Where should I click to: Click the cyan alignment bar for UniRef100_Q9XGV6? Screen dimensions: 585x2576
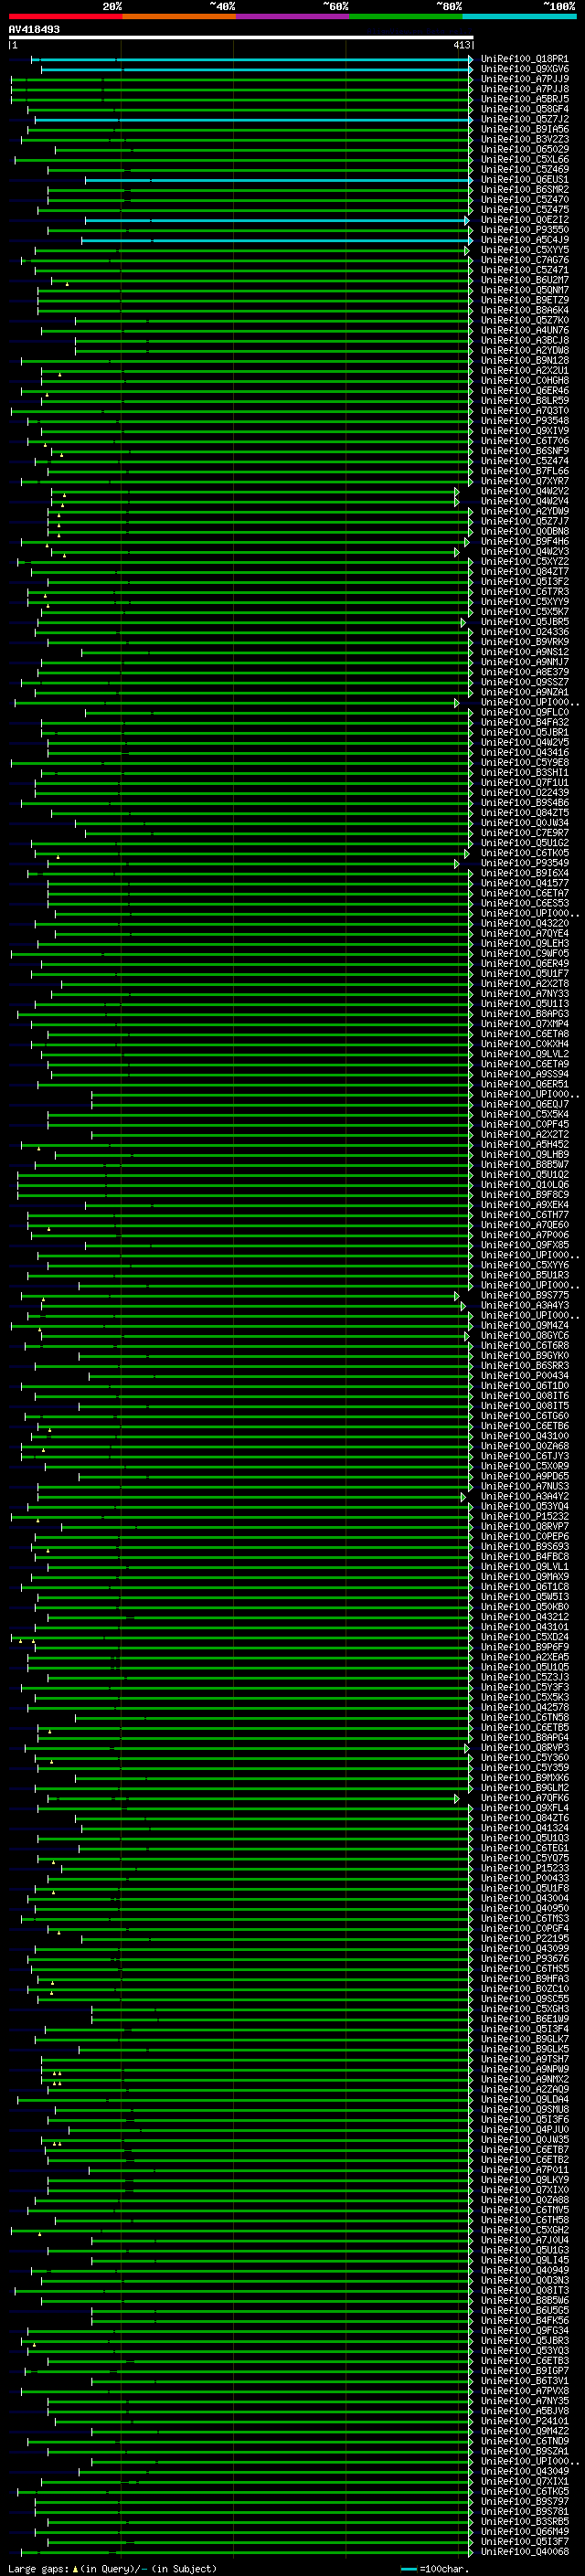[257, 69]
